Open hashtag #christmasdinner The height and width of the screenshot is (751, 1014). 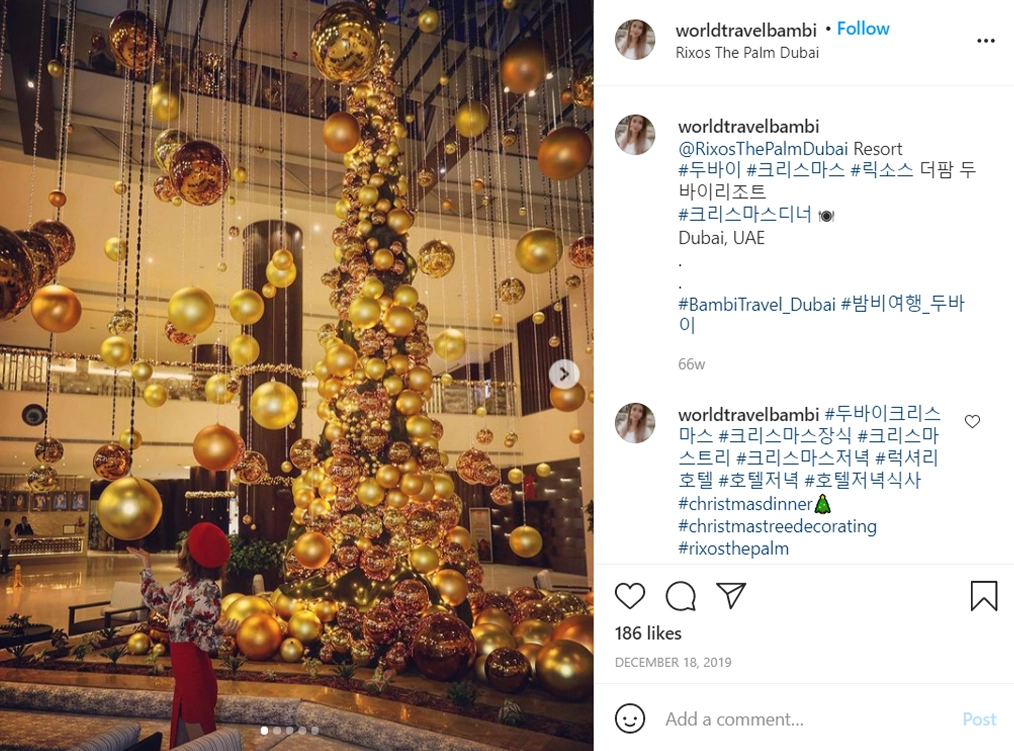click(745, 503)
